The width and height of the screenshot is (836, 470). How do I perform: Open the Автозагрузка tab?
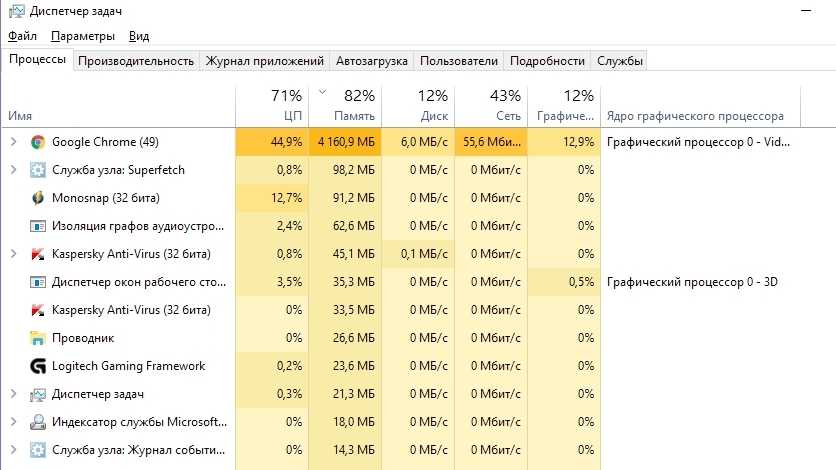372,61
